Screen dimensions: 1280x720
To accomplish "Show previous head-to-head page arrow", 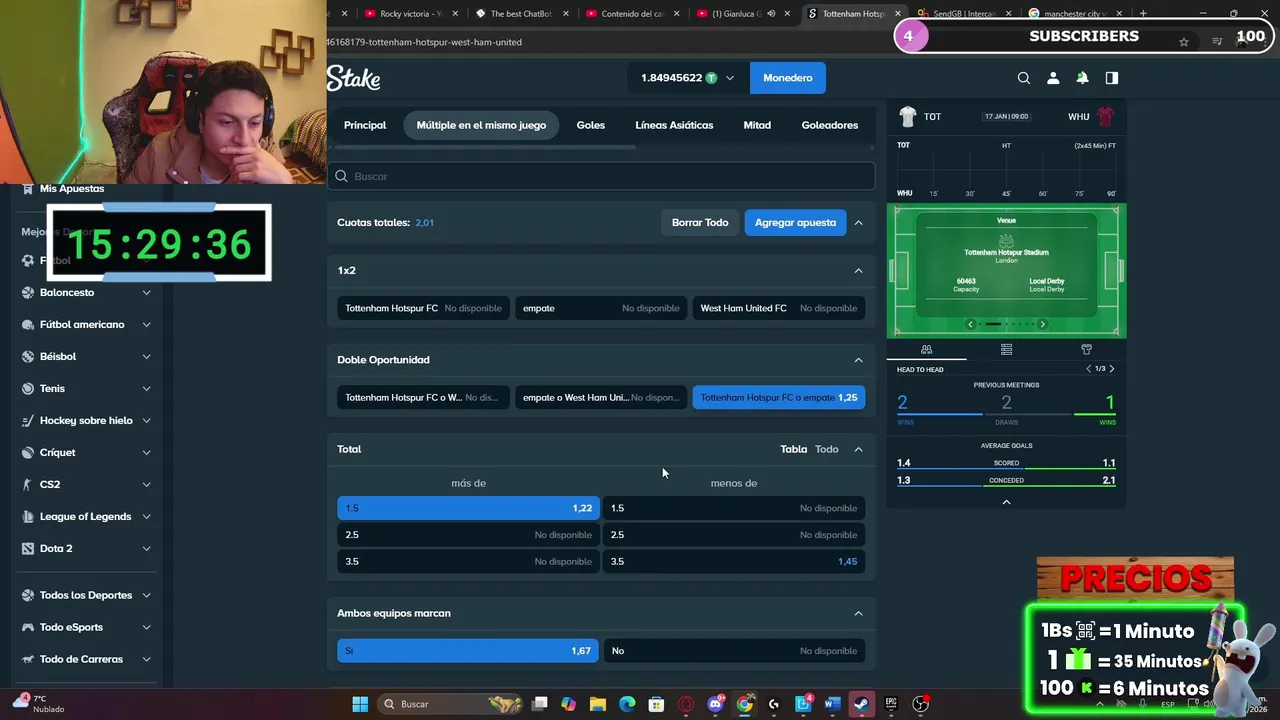I will 1089,369.
